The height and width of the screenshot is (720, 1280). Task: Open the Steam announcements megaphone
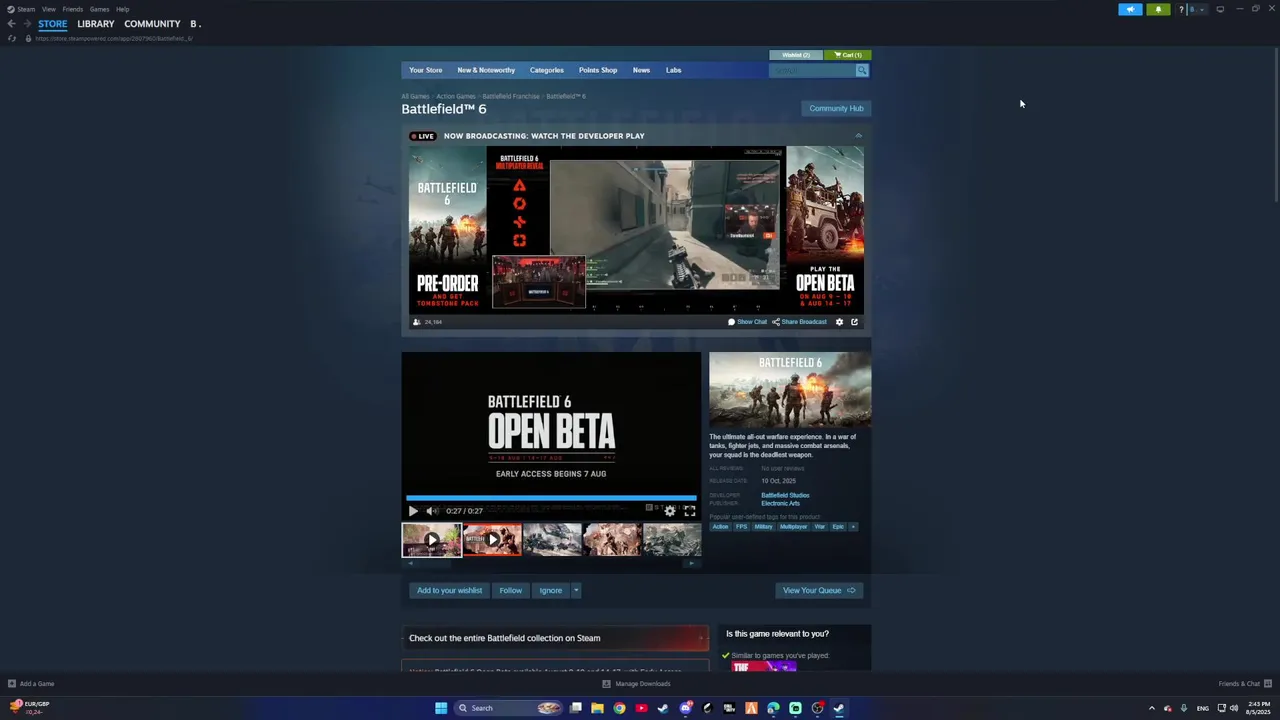coord(1130,9)
